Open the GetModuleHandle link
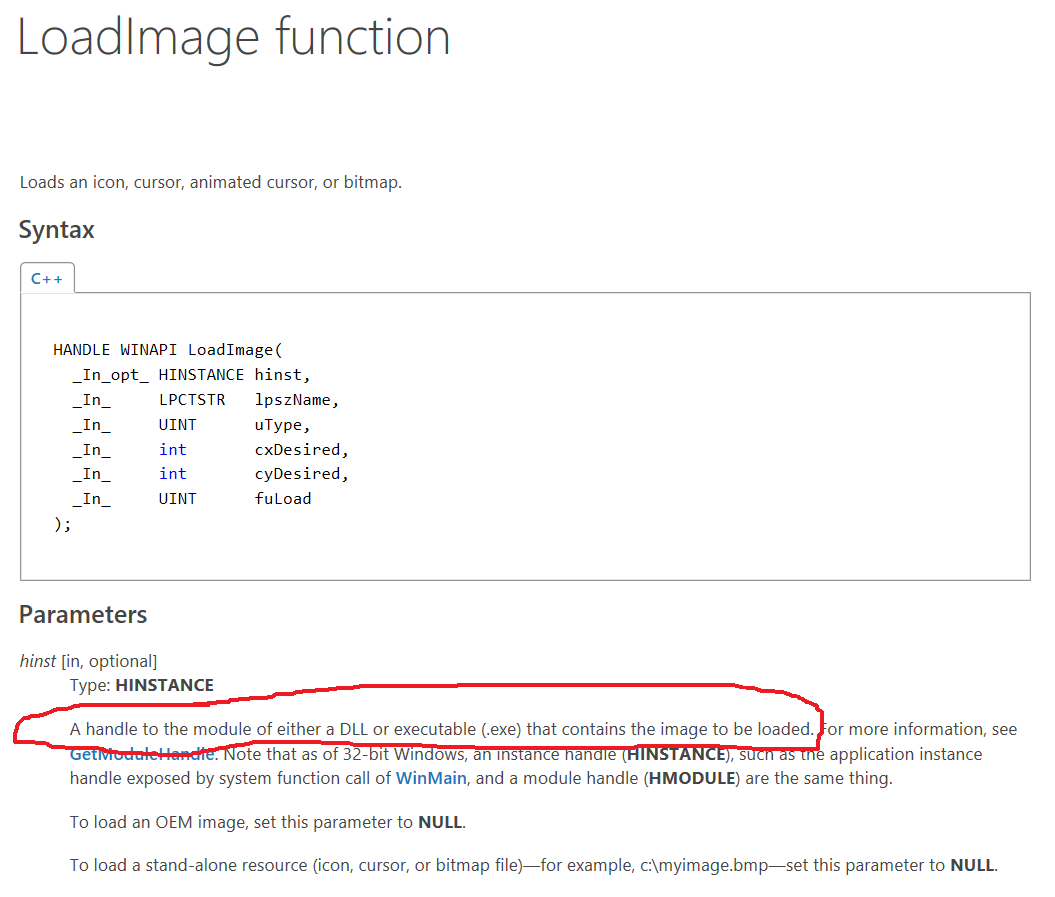This screenshot has height=897, width=1055. pos(141,754)
